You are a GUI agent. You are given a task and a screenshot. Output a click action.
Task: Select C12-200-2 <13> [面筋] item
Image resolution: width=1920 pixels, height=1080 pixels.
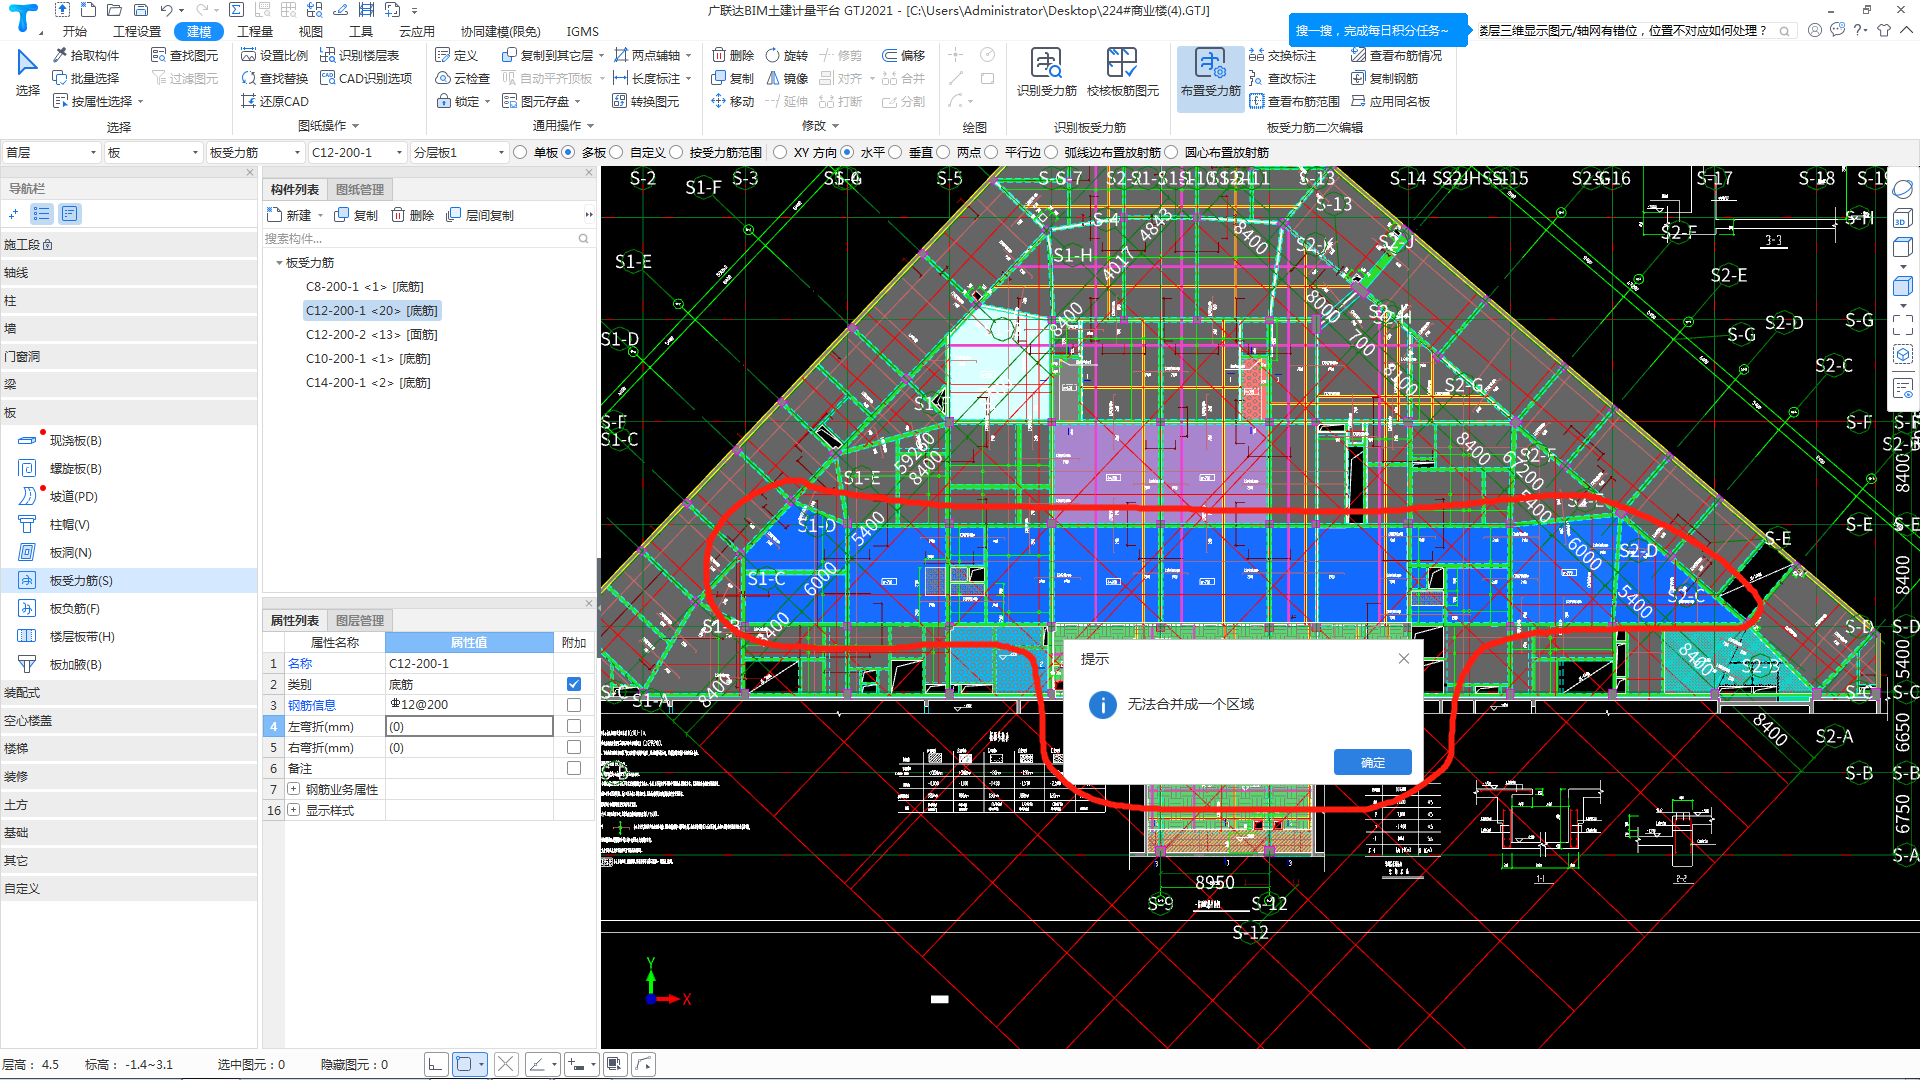(371, 335)
